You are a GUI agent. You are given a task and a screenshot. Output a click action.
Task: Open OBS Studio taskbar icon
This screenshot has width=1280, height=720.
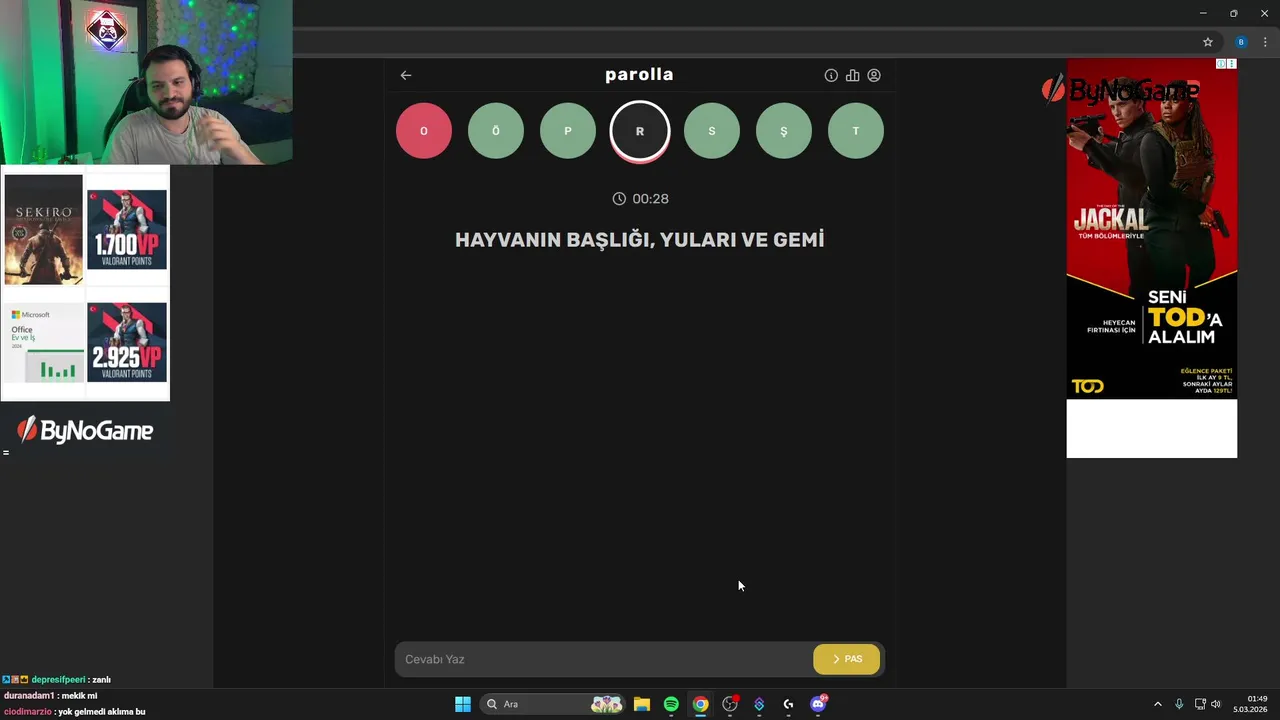pos(730,704)
